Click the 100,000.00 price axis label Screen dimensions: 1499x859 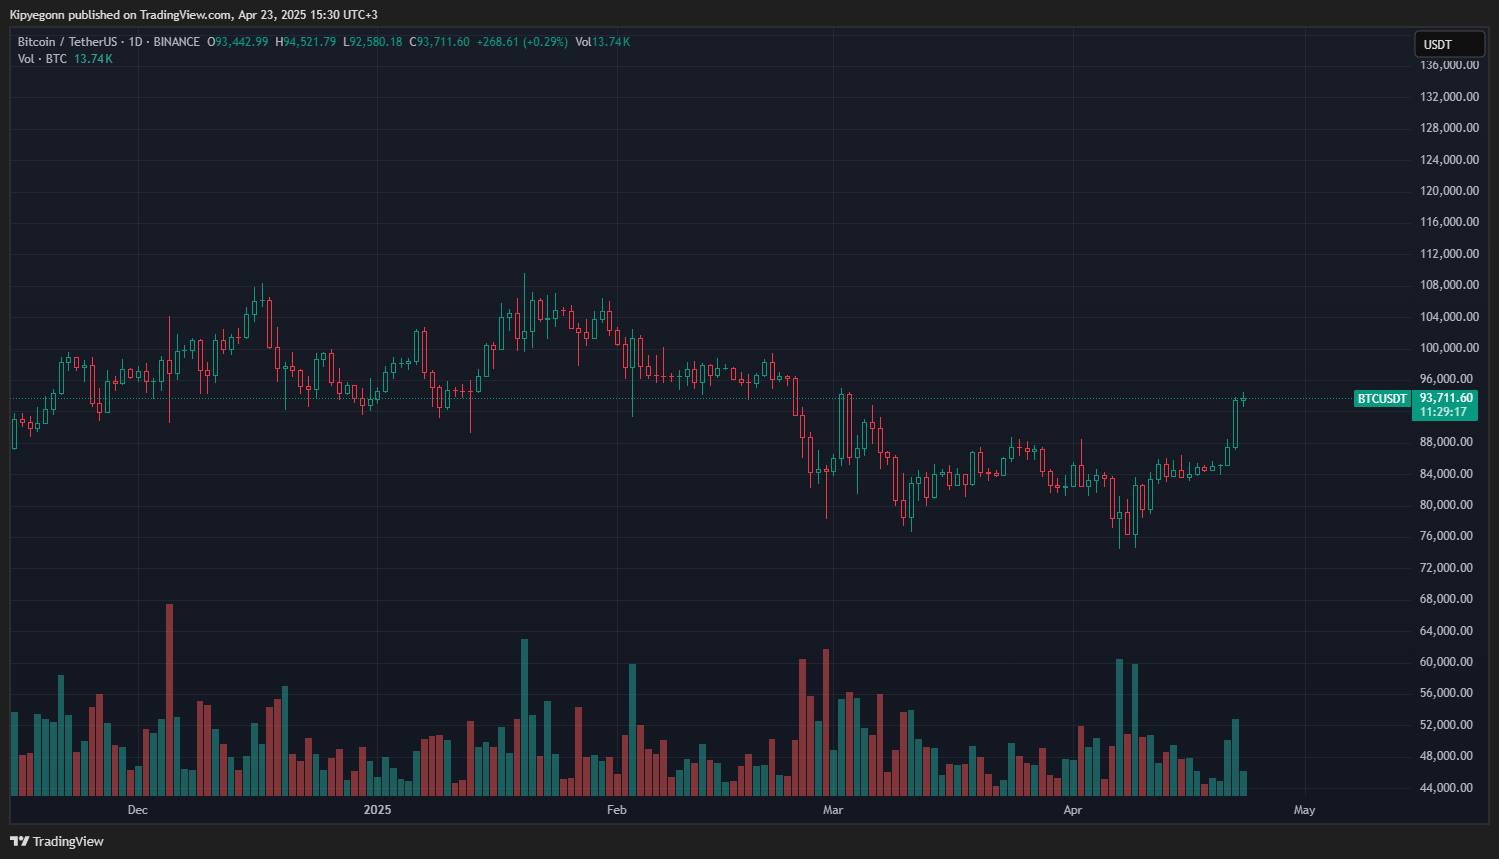pos(1449,348)
